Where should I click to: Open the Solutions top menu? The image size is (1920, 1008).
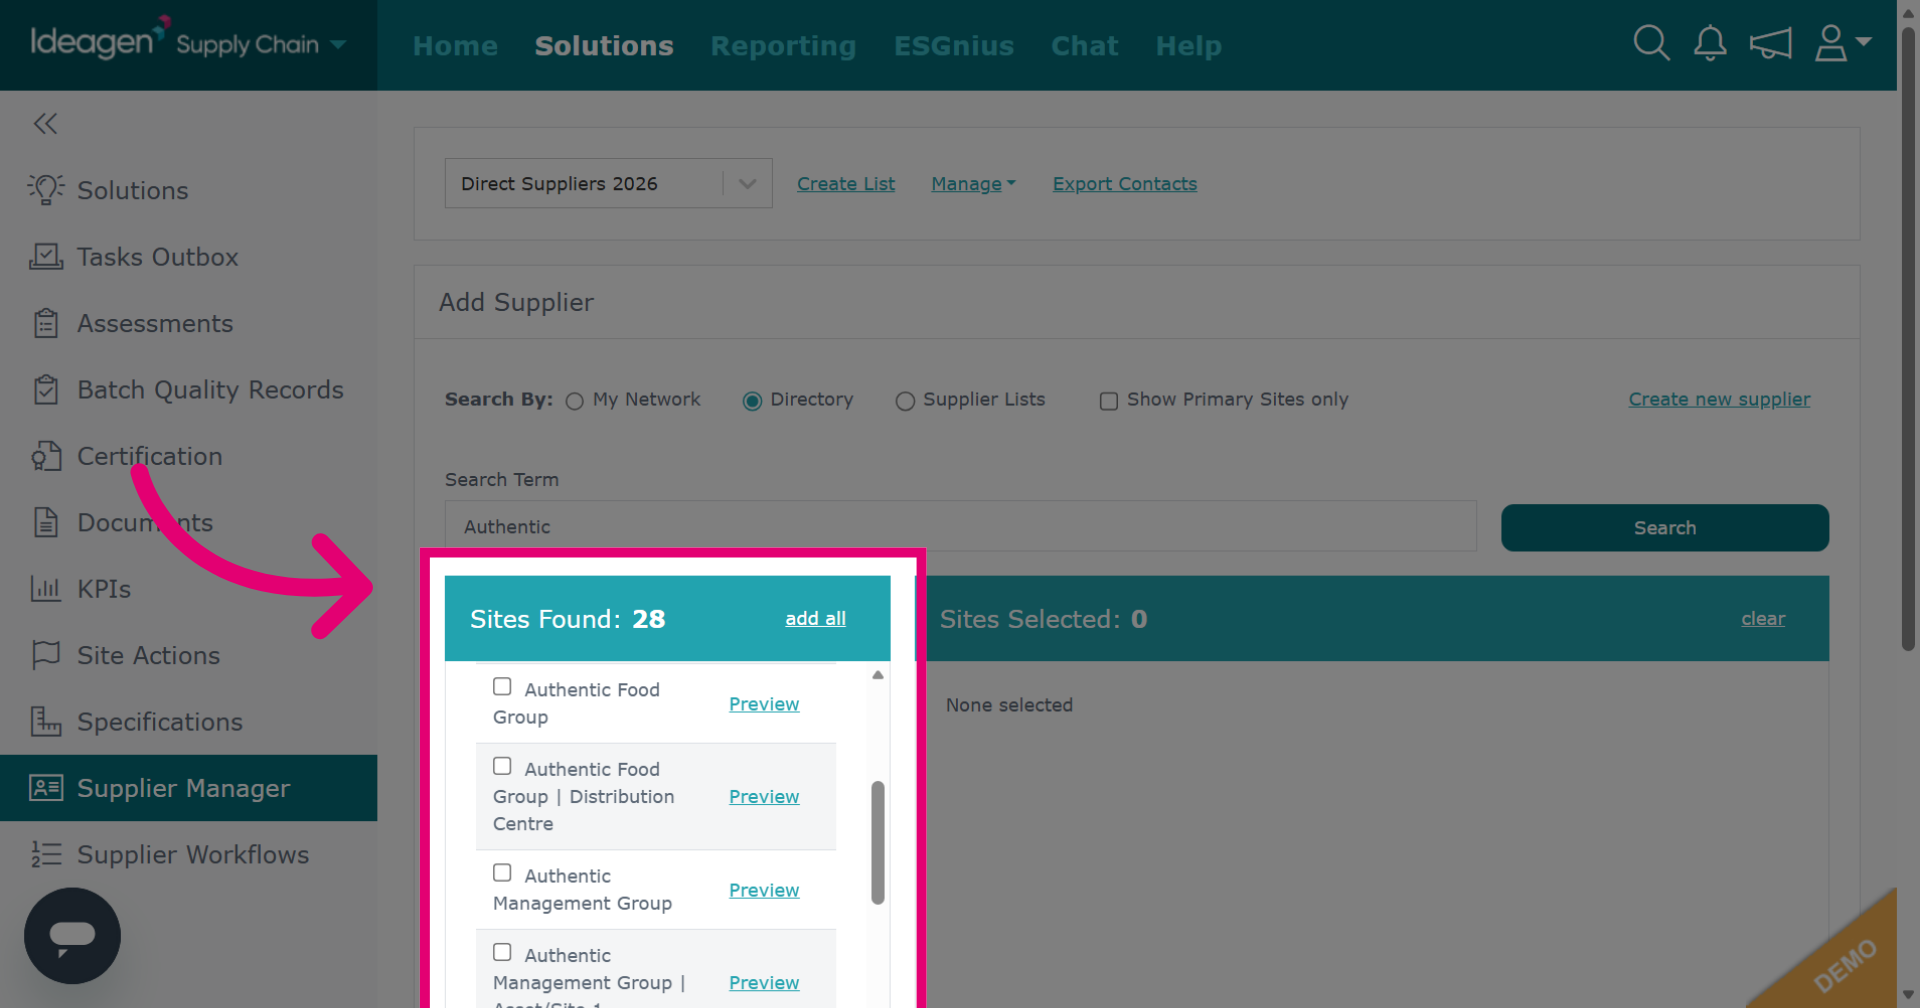pyautogui.click(x=604, y=46)
